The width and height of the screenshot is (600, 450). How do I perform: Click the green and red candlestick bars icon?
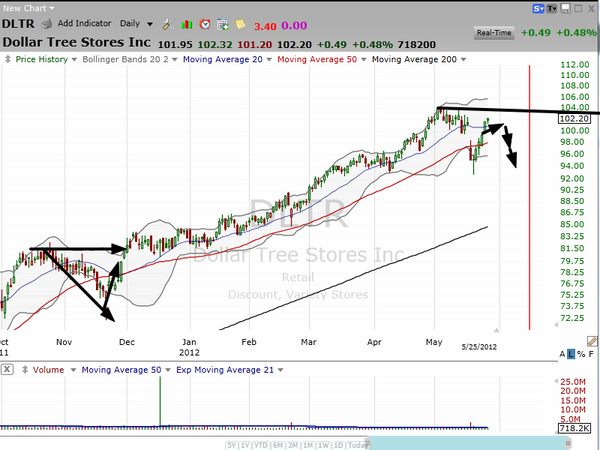click(187, 24)
